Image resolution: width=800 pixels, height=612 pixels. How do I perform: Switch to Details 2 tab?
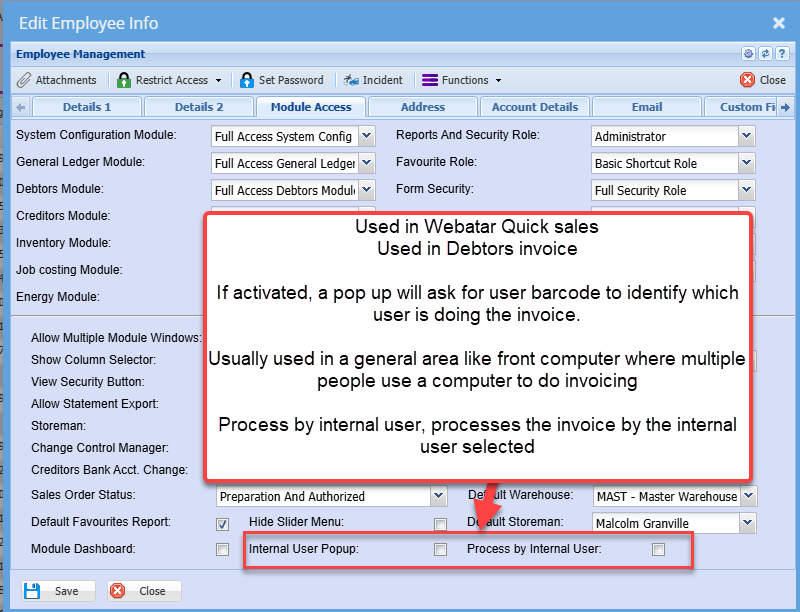tap(199, 107)
